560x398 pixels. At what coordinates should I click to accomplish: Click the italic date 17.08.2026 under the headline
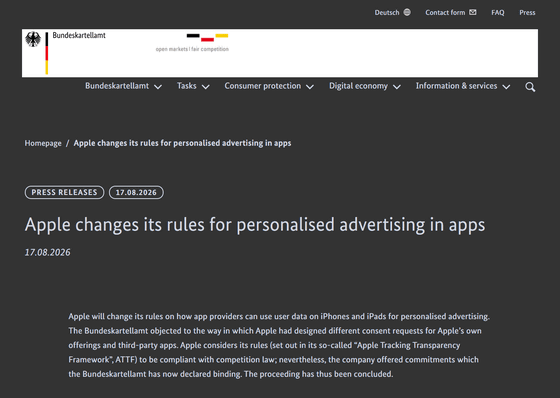coord(48,253)
